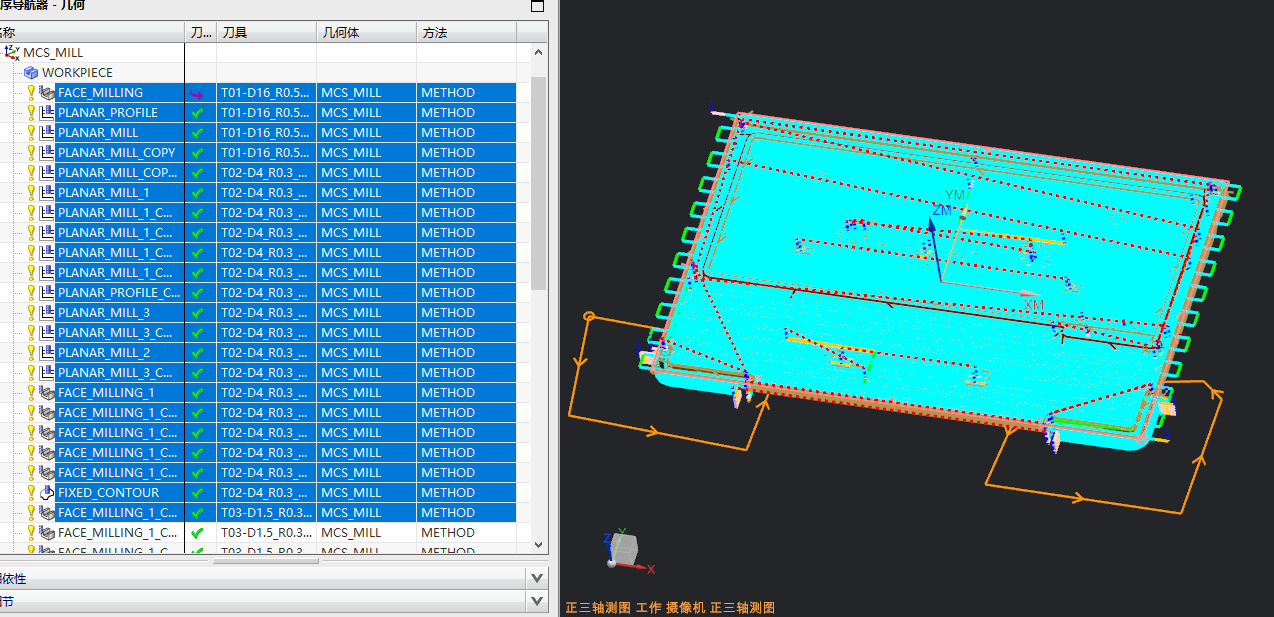
Task: Click the green check in PLANAR_MILL_COPY row
Action: [x=197, y=153]
